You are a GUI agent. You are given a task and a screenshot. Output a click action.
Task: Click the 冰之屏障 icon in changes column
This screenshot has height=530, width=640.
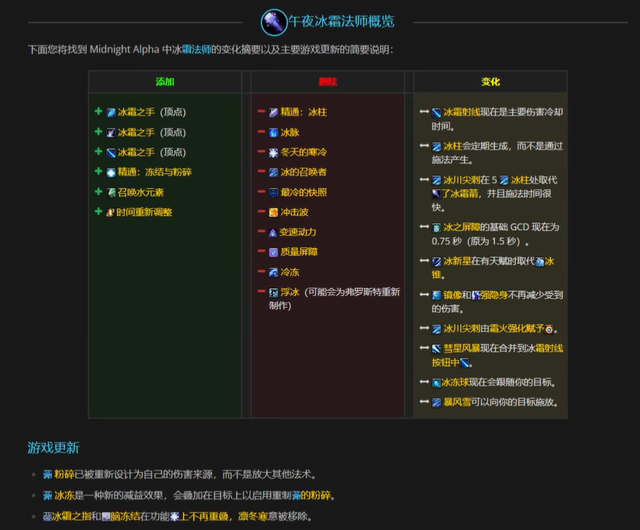(436, 227)
